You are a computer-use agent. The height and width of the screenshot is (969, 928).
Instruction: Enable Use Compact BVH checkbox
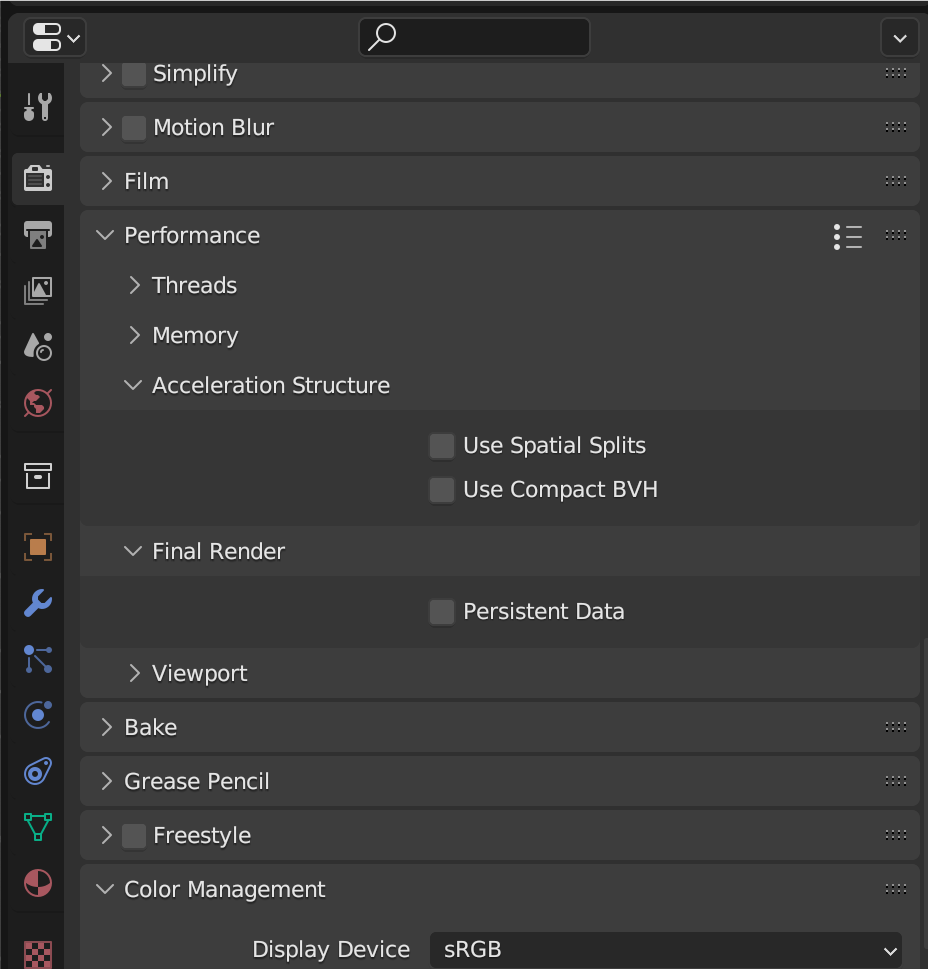click(442, 489)
